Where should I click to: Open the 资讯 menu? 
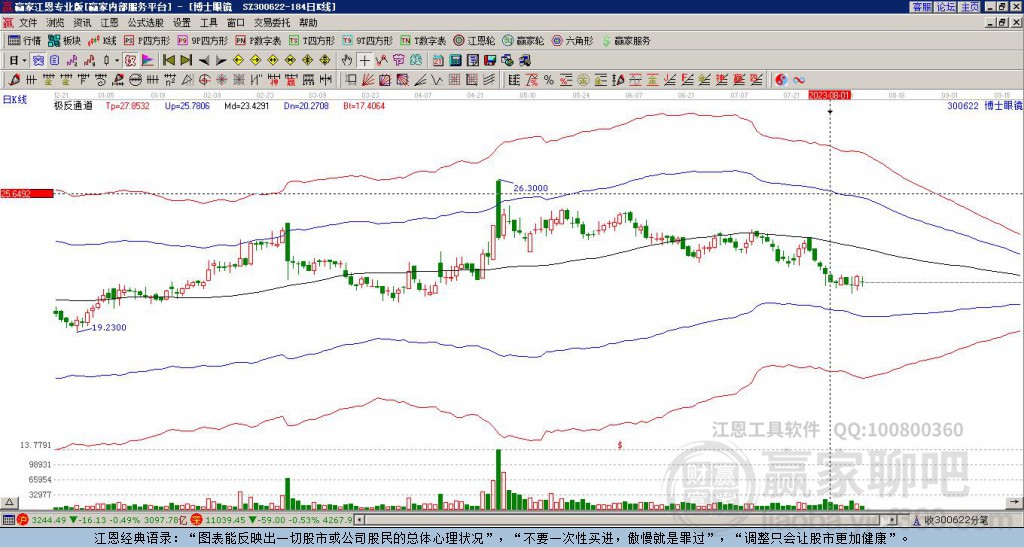point(82,23)
